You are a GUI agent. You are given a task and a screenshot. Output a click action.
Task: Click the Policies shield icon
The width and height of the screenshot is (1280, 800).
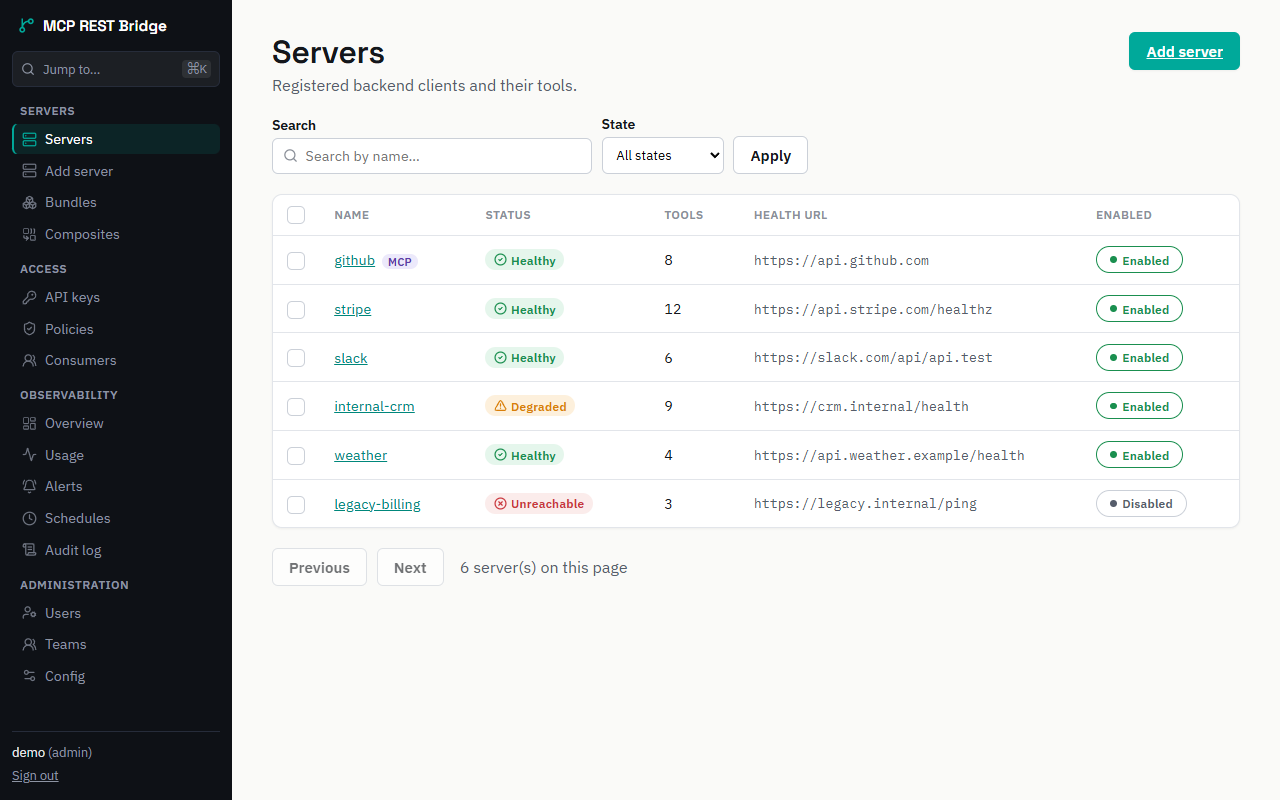[29, 329]
